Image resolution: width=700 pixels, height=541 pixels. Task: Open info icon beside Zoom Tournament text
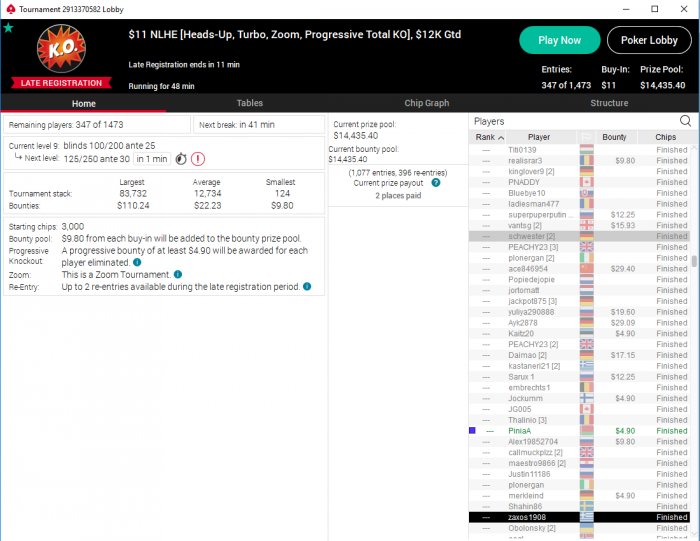pyautogui.click(x=178, y=274)
